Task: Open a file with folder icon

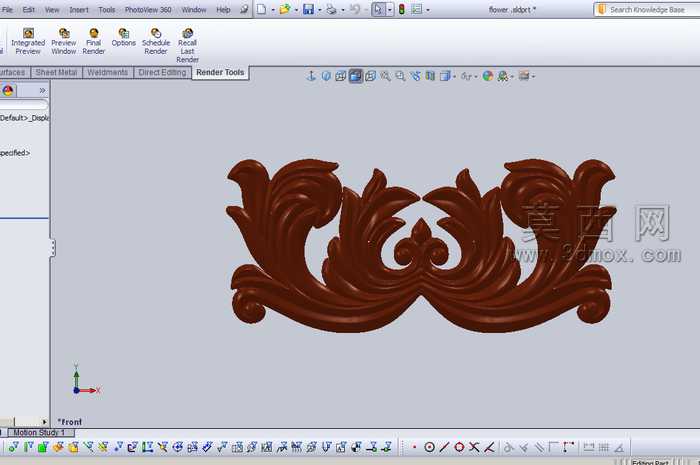Action: coord(284,9)
